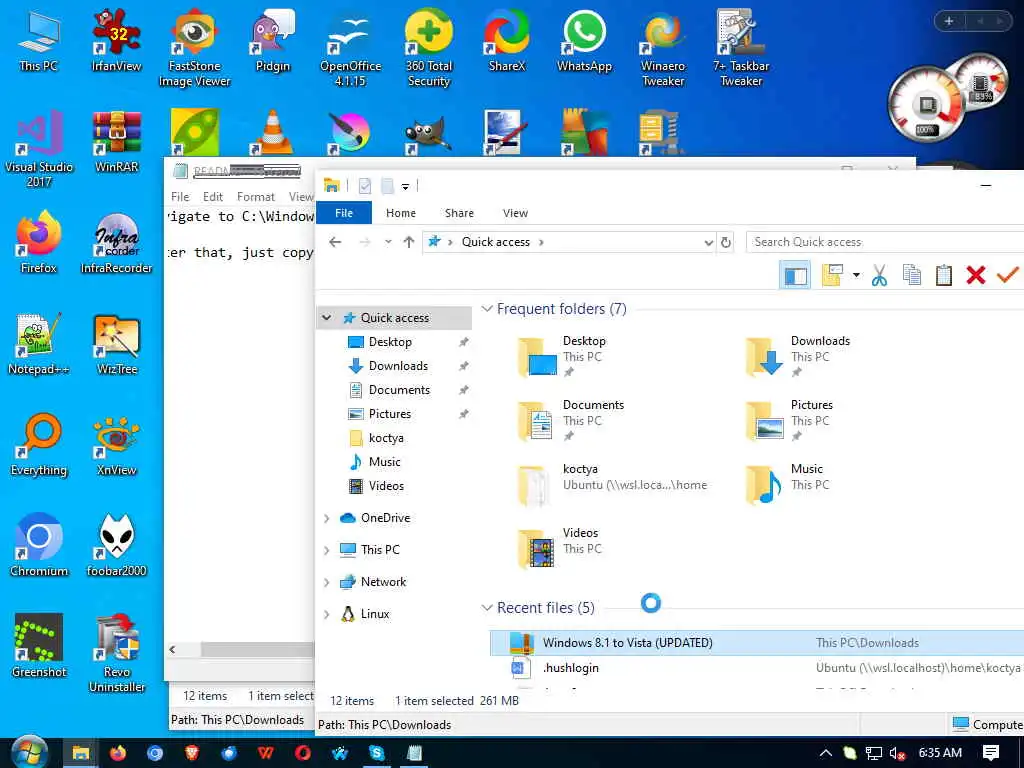1024x768 pixels.
Task: Open the notification center icon
Action: click(991, 753)
